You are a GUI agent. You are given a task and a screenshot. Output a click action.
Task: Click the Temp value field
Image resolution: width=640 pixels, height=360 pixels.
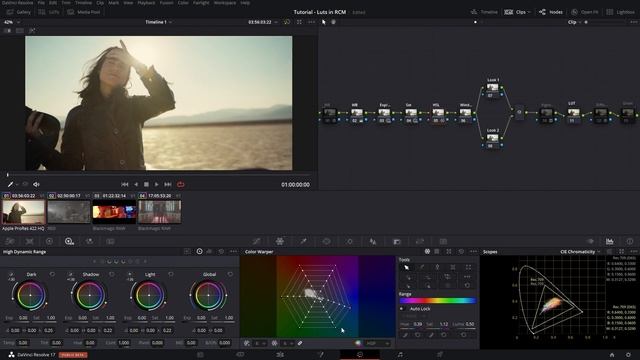23,343
